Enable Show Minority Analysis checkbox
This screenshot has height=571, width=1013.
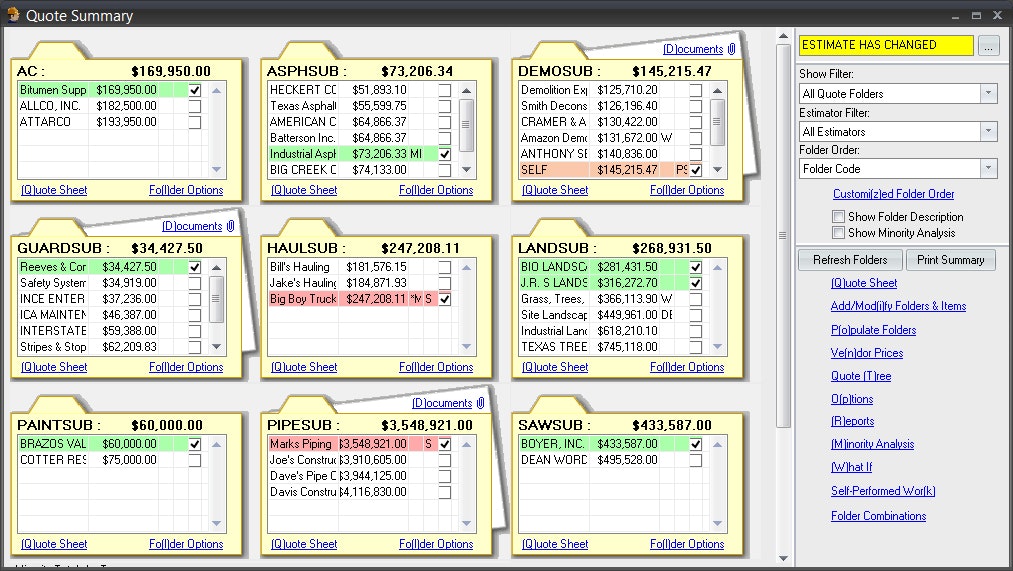[839, 233]
